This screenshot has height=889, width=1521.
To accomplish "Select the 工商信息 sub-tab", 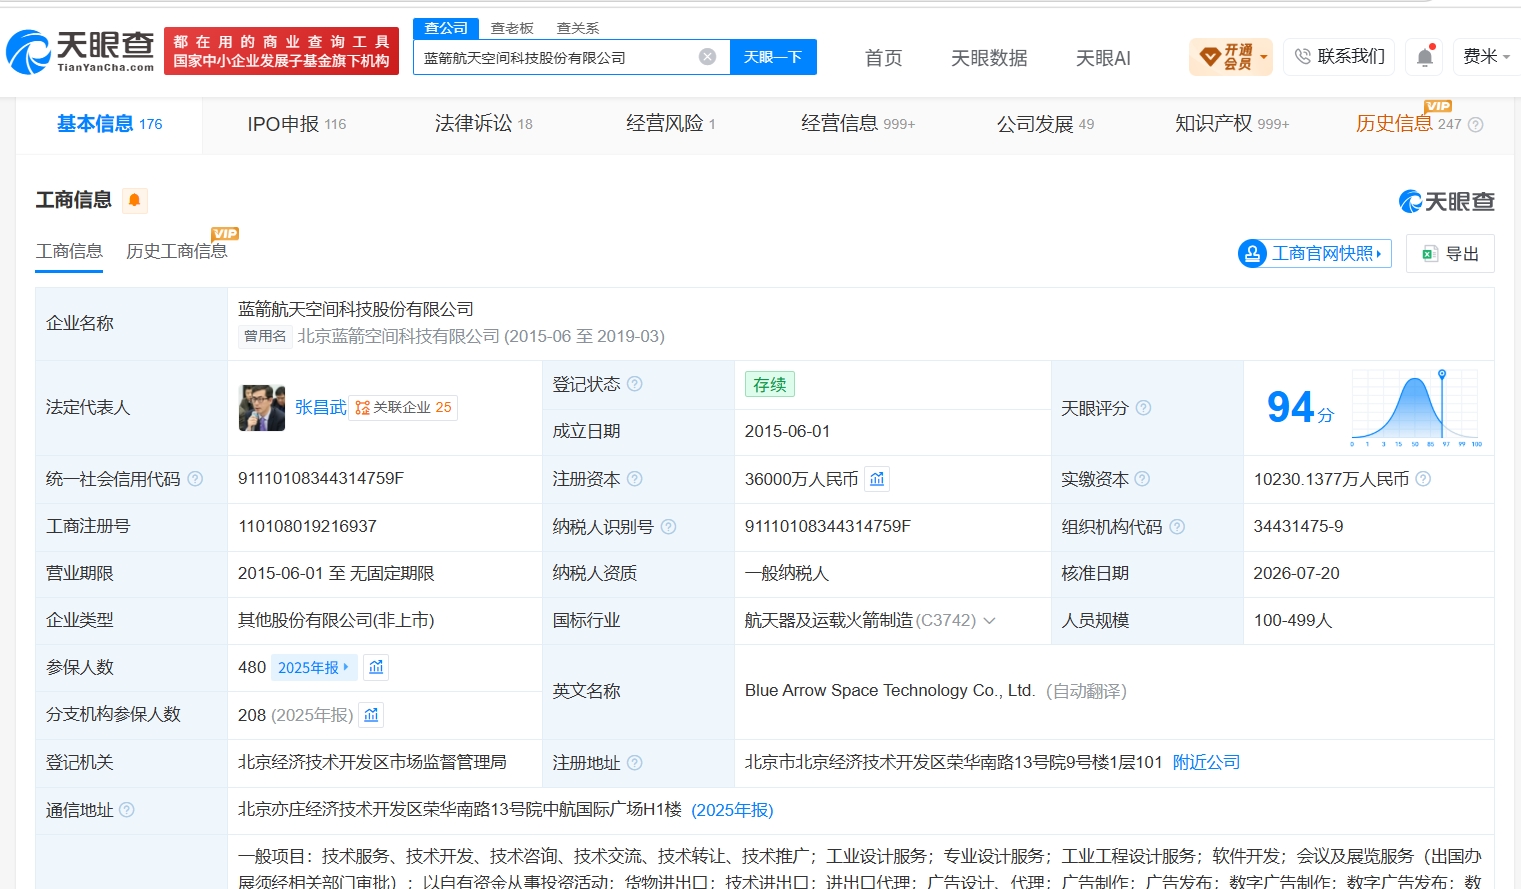I will point(69,251).
